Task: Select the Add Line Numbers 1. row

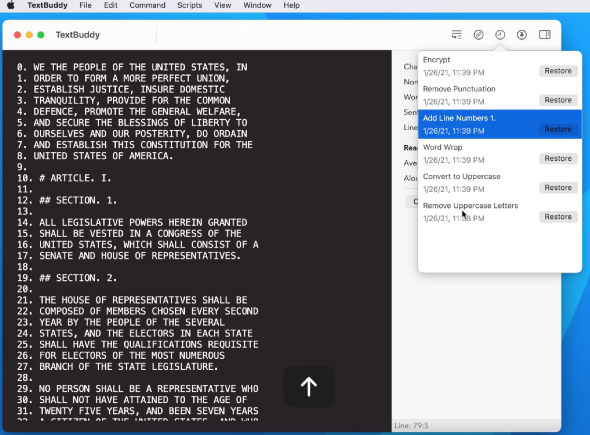Action: [500, 124]
